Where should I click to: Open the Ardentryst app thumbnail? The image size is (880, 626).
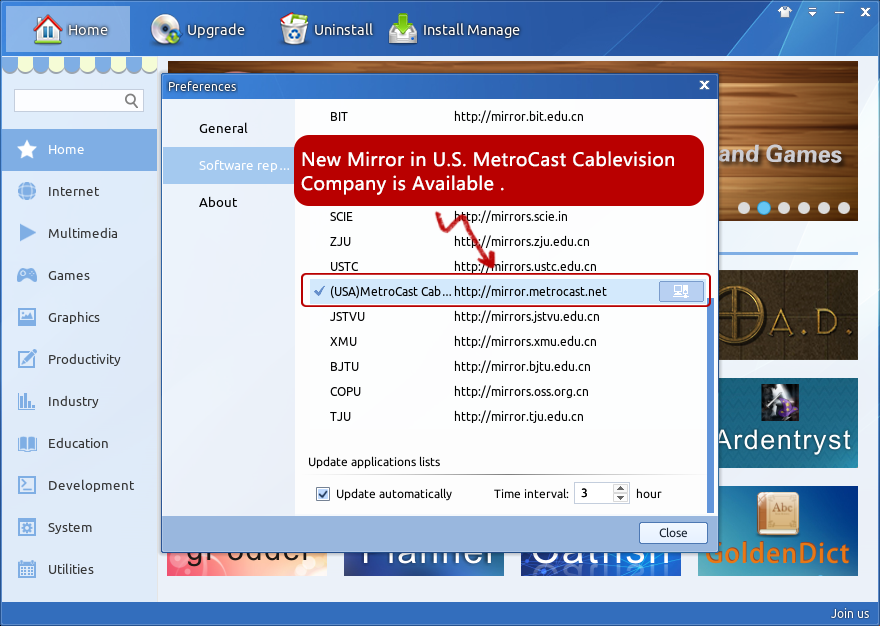pyautogui.click(x=788, y=423)
